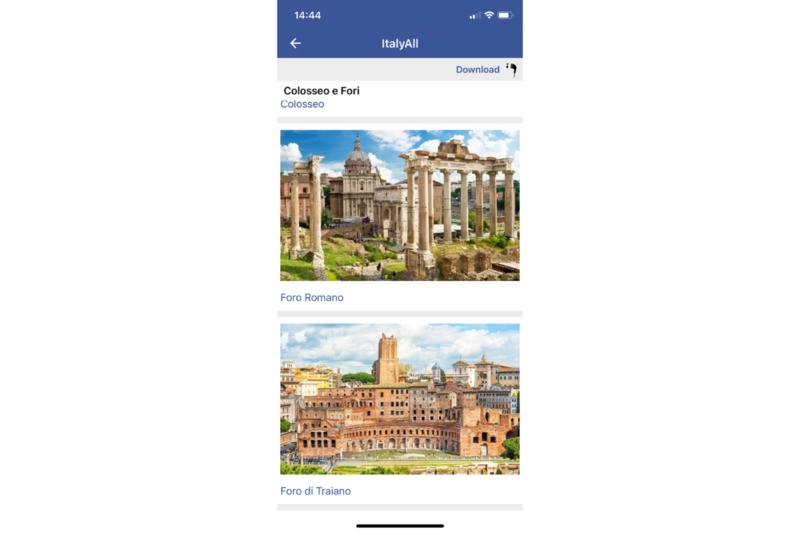Tap the cellular signal bars icon

pos(474,15)
